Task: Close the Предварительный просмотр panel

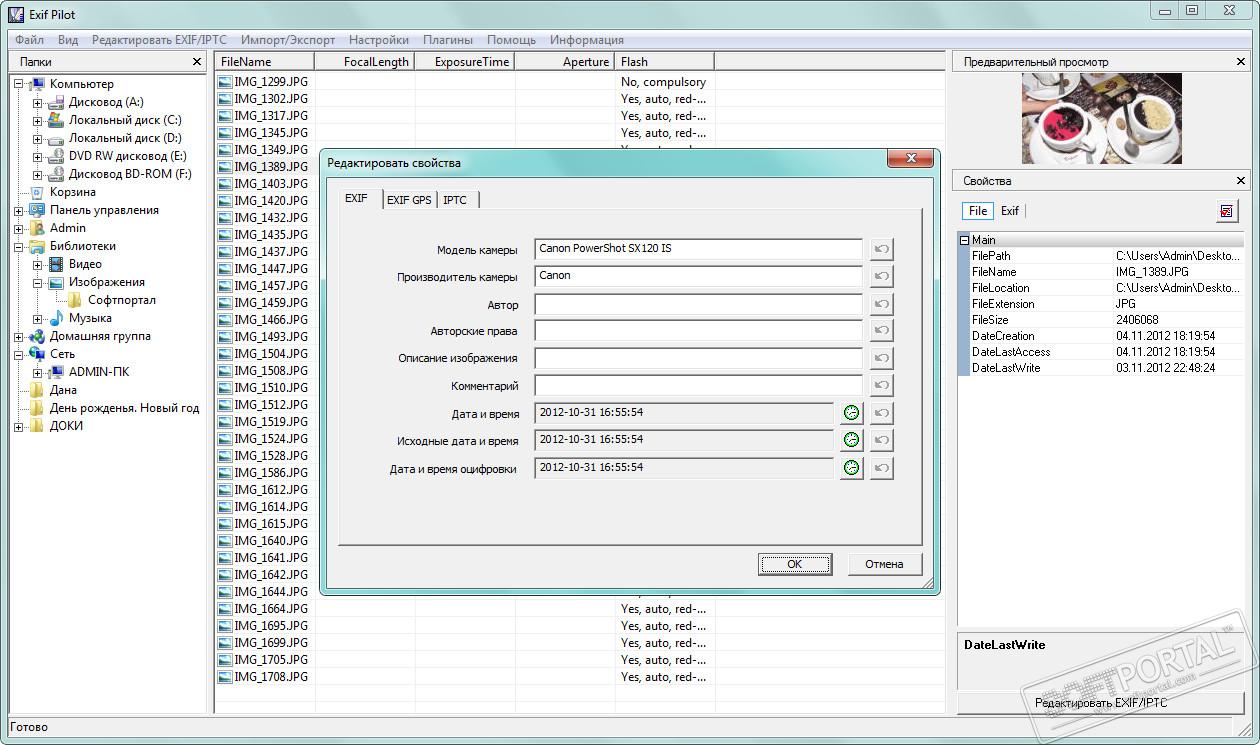Action: 1241,62
